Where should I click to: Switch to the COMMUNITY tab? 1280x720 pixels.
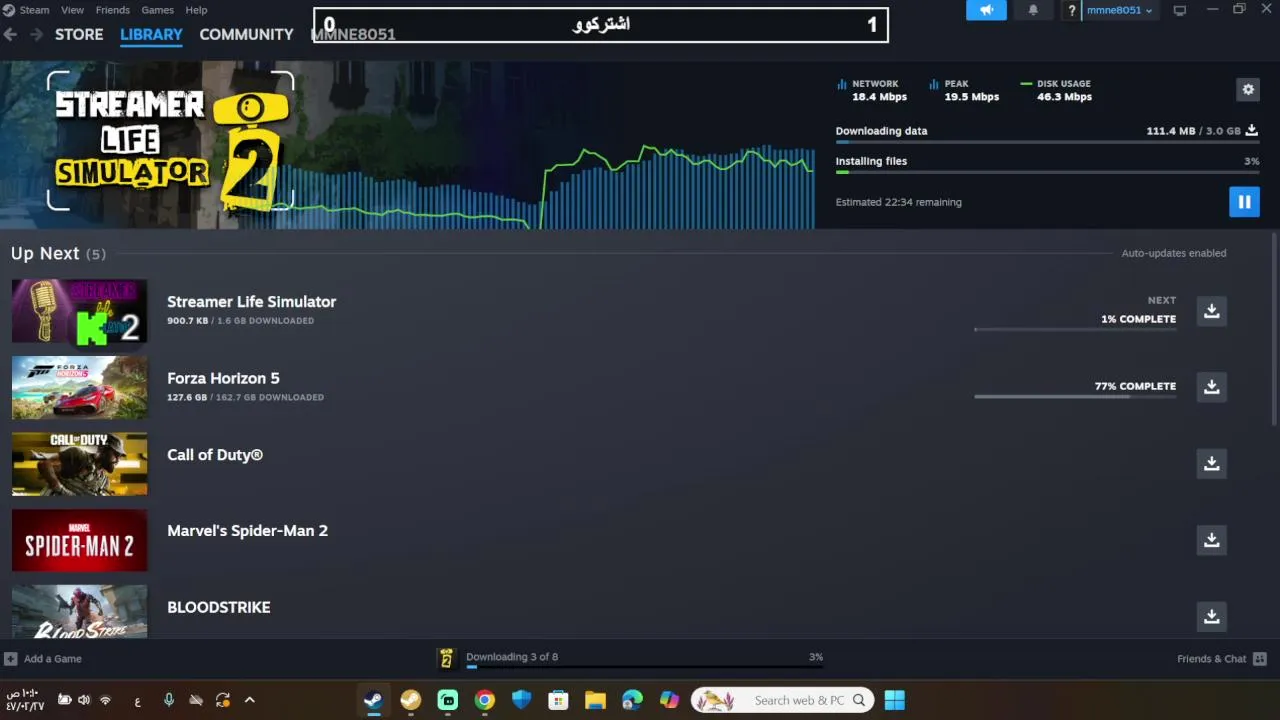pyautogui.click(x=246, y=34)
